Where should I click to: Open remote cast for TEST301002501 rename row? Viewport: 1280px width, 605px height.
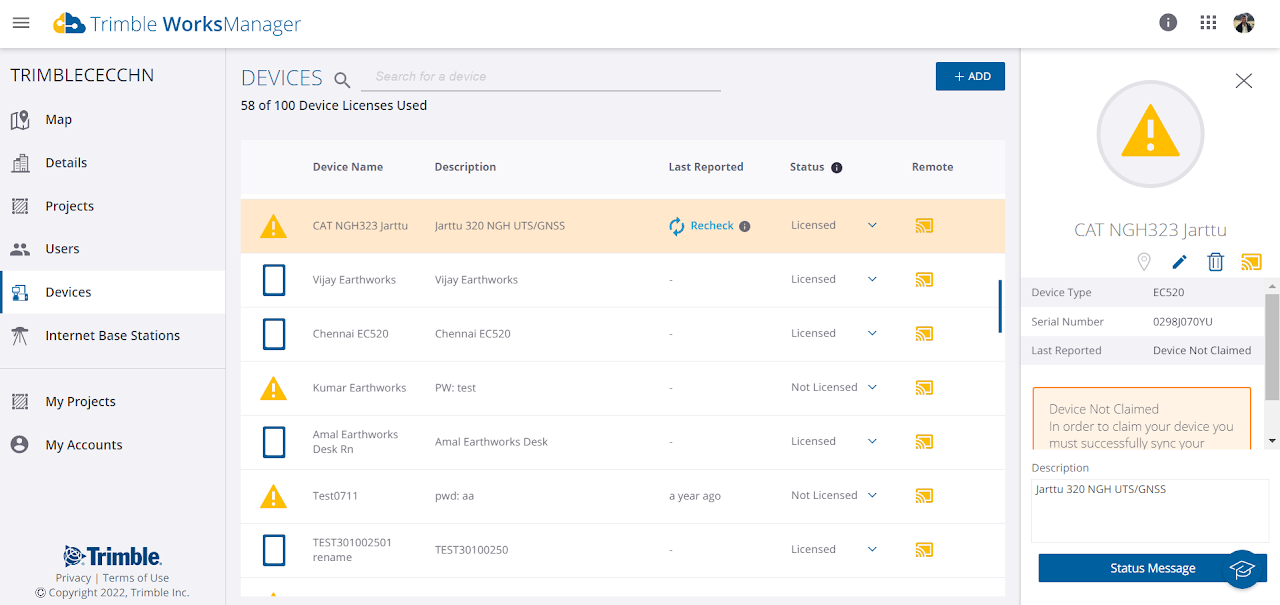coord(925,550)
